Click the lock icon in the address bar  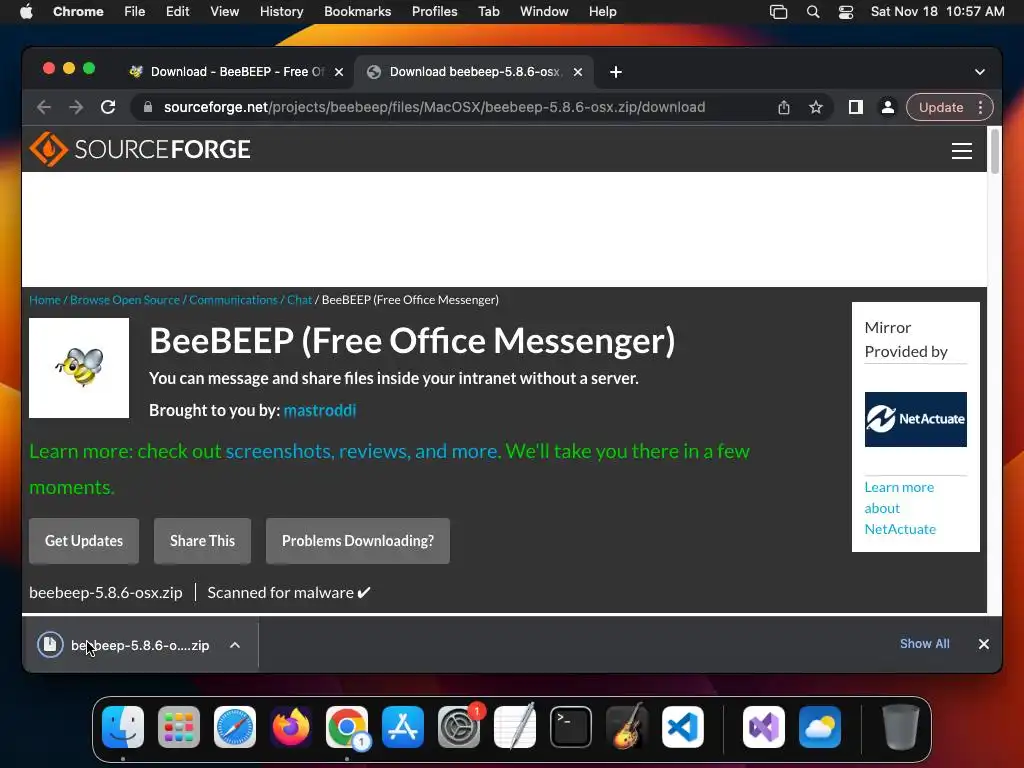click(x=148, y=107)
